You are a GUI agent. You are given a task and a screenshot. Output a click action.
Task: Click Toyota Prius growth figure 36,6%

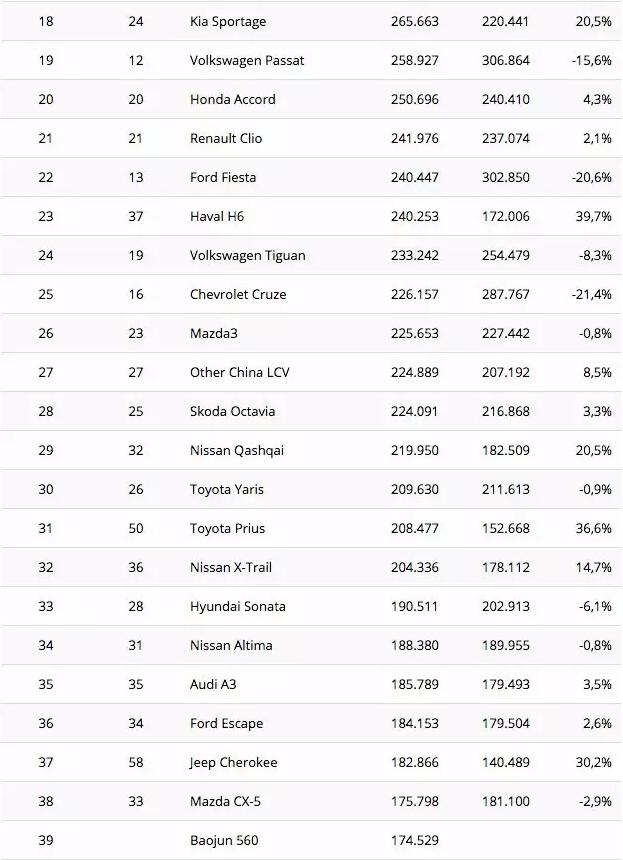[x=593, y=528]
